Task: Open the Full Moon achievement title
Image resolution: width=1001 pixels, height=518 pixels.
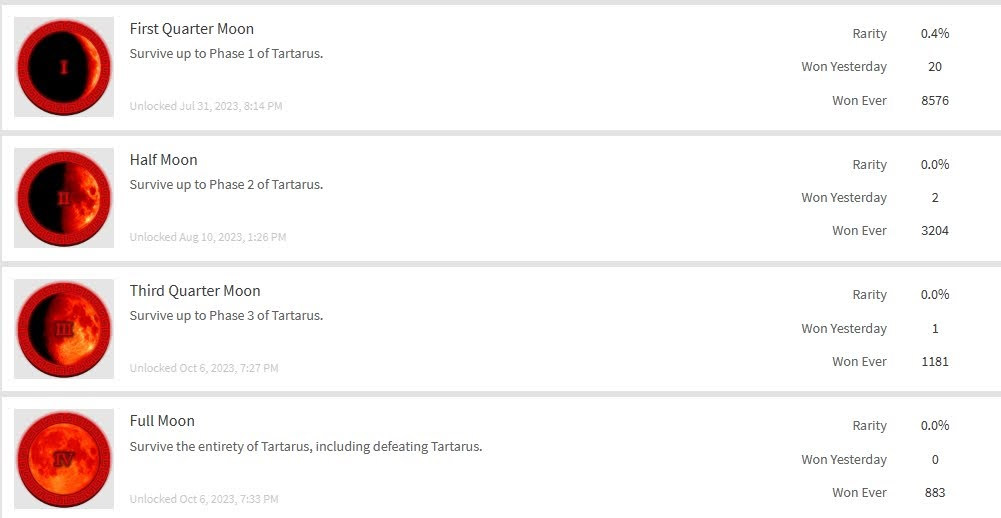Action: 162,421
